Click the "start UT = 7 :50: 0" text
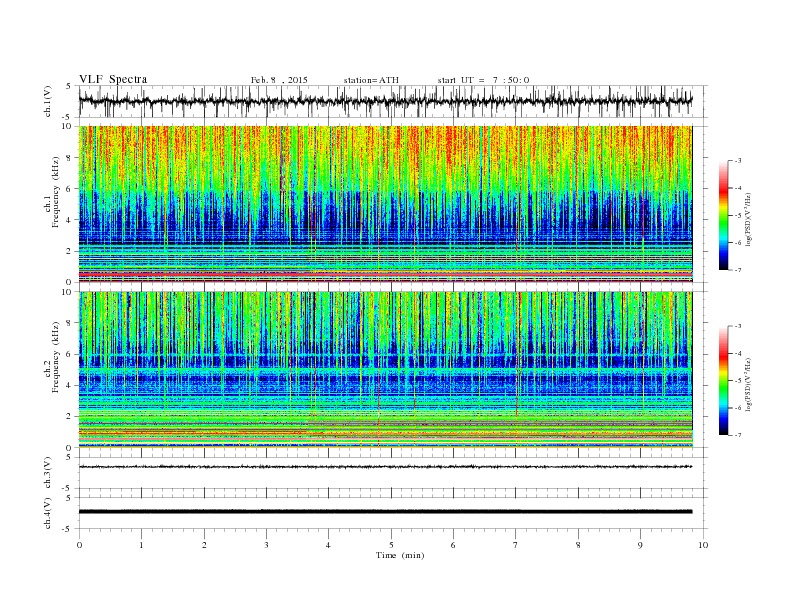The image size is (792, 612). (483, 80)
